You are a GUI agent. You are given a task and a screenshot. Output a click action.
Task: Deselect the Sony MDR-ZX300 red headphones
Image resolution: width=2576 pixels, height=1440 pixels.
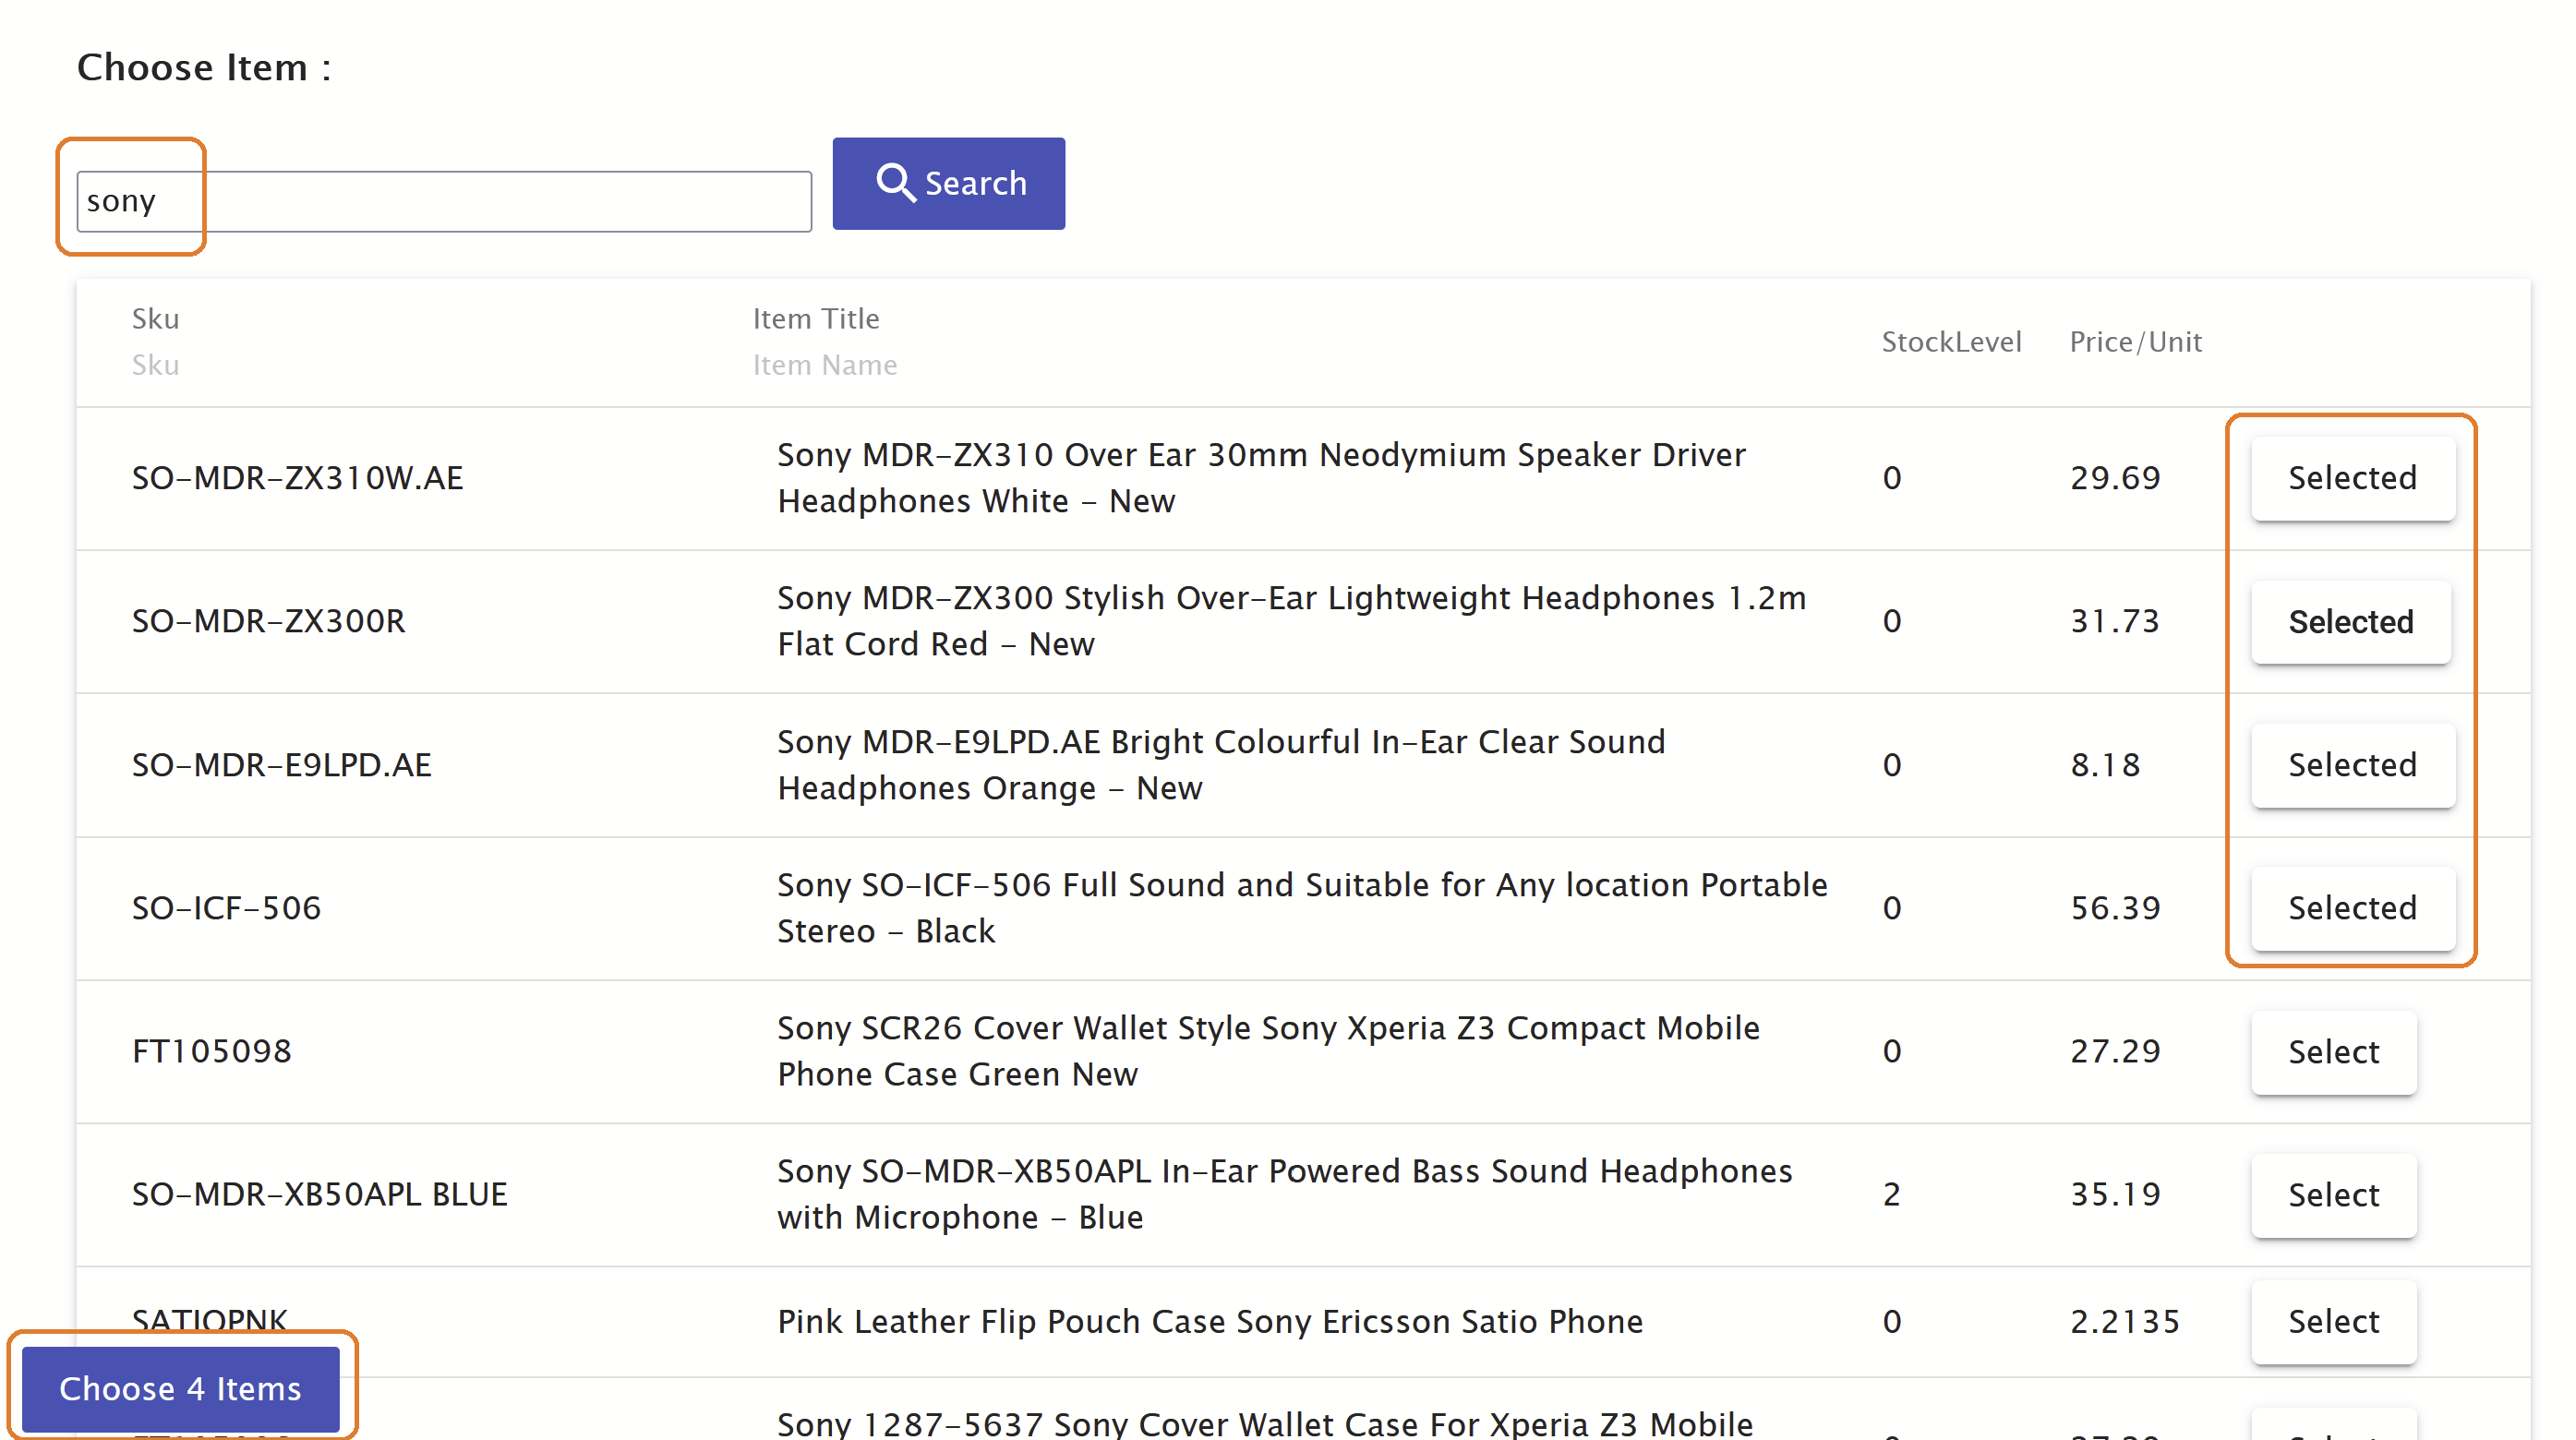2350,622
